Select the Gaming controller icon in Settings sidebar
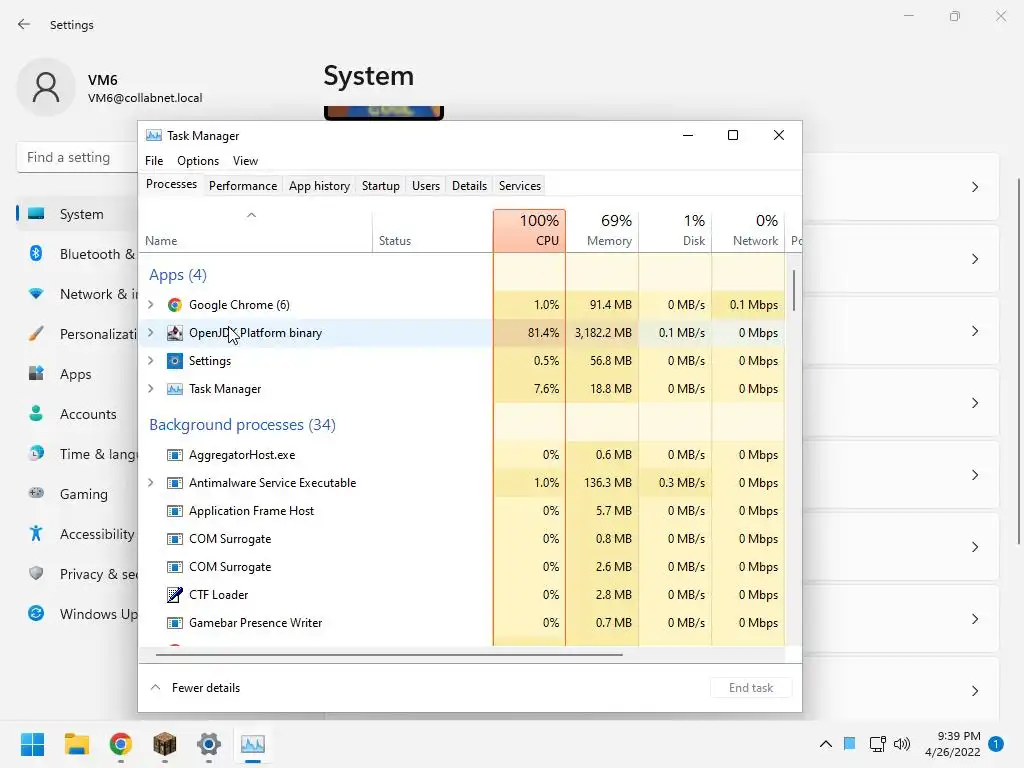 tap(36, 494)
